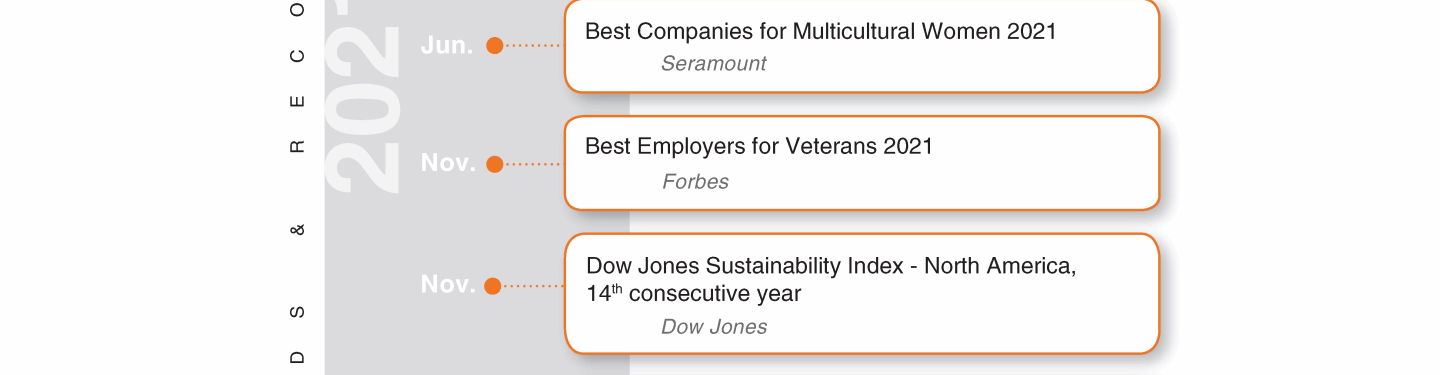
Task: Select the italic Dow Jones source label
Action: [x=714, y=327]
